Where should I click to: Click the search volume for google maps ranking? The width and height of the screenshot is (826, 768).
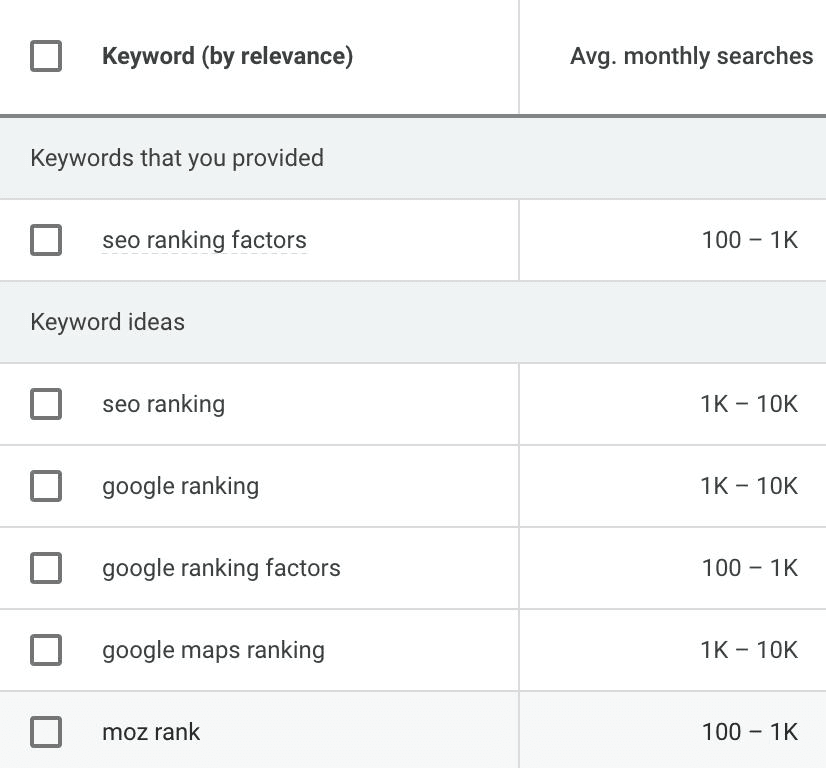748,650
